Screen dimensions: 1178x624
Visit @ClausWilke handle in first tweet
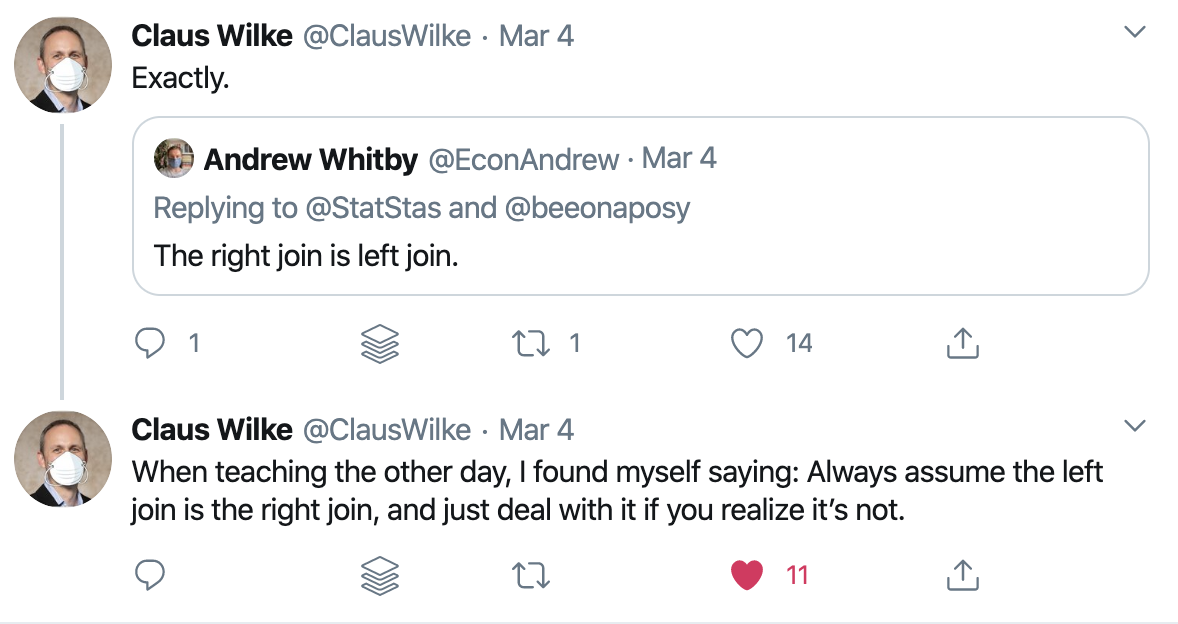[x=387, y=36]
